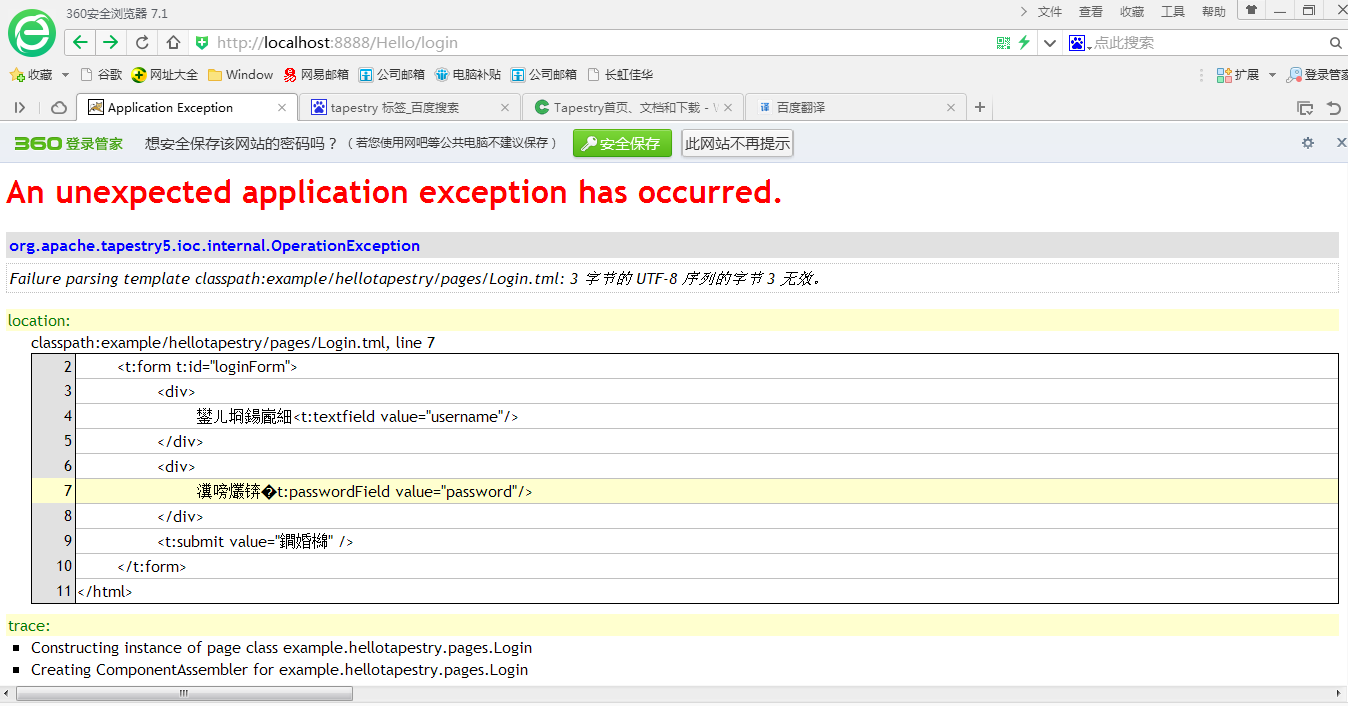Open password bar settings gear
This screenshot has width=1348, height=706.
(1308, 143)
